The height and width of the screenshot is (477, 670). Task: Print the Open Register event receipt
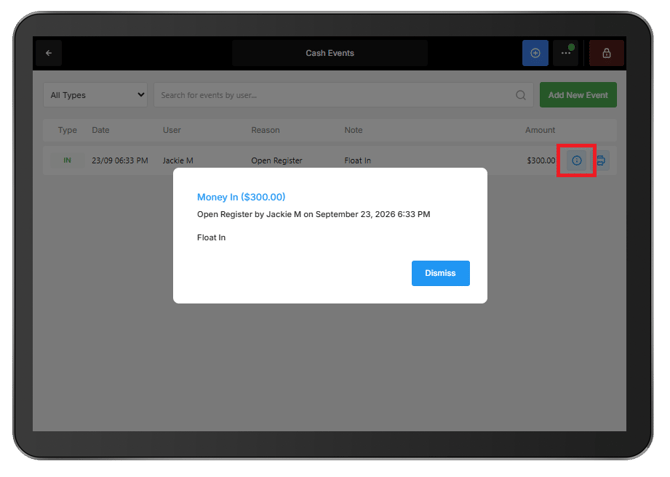(601, 161)
